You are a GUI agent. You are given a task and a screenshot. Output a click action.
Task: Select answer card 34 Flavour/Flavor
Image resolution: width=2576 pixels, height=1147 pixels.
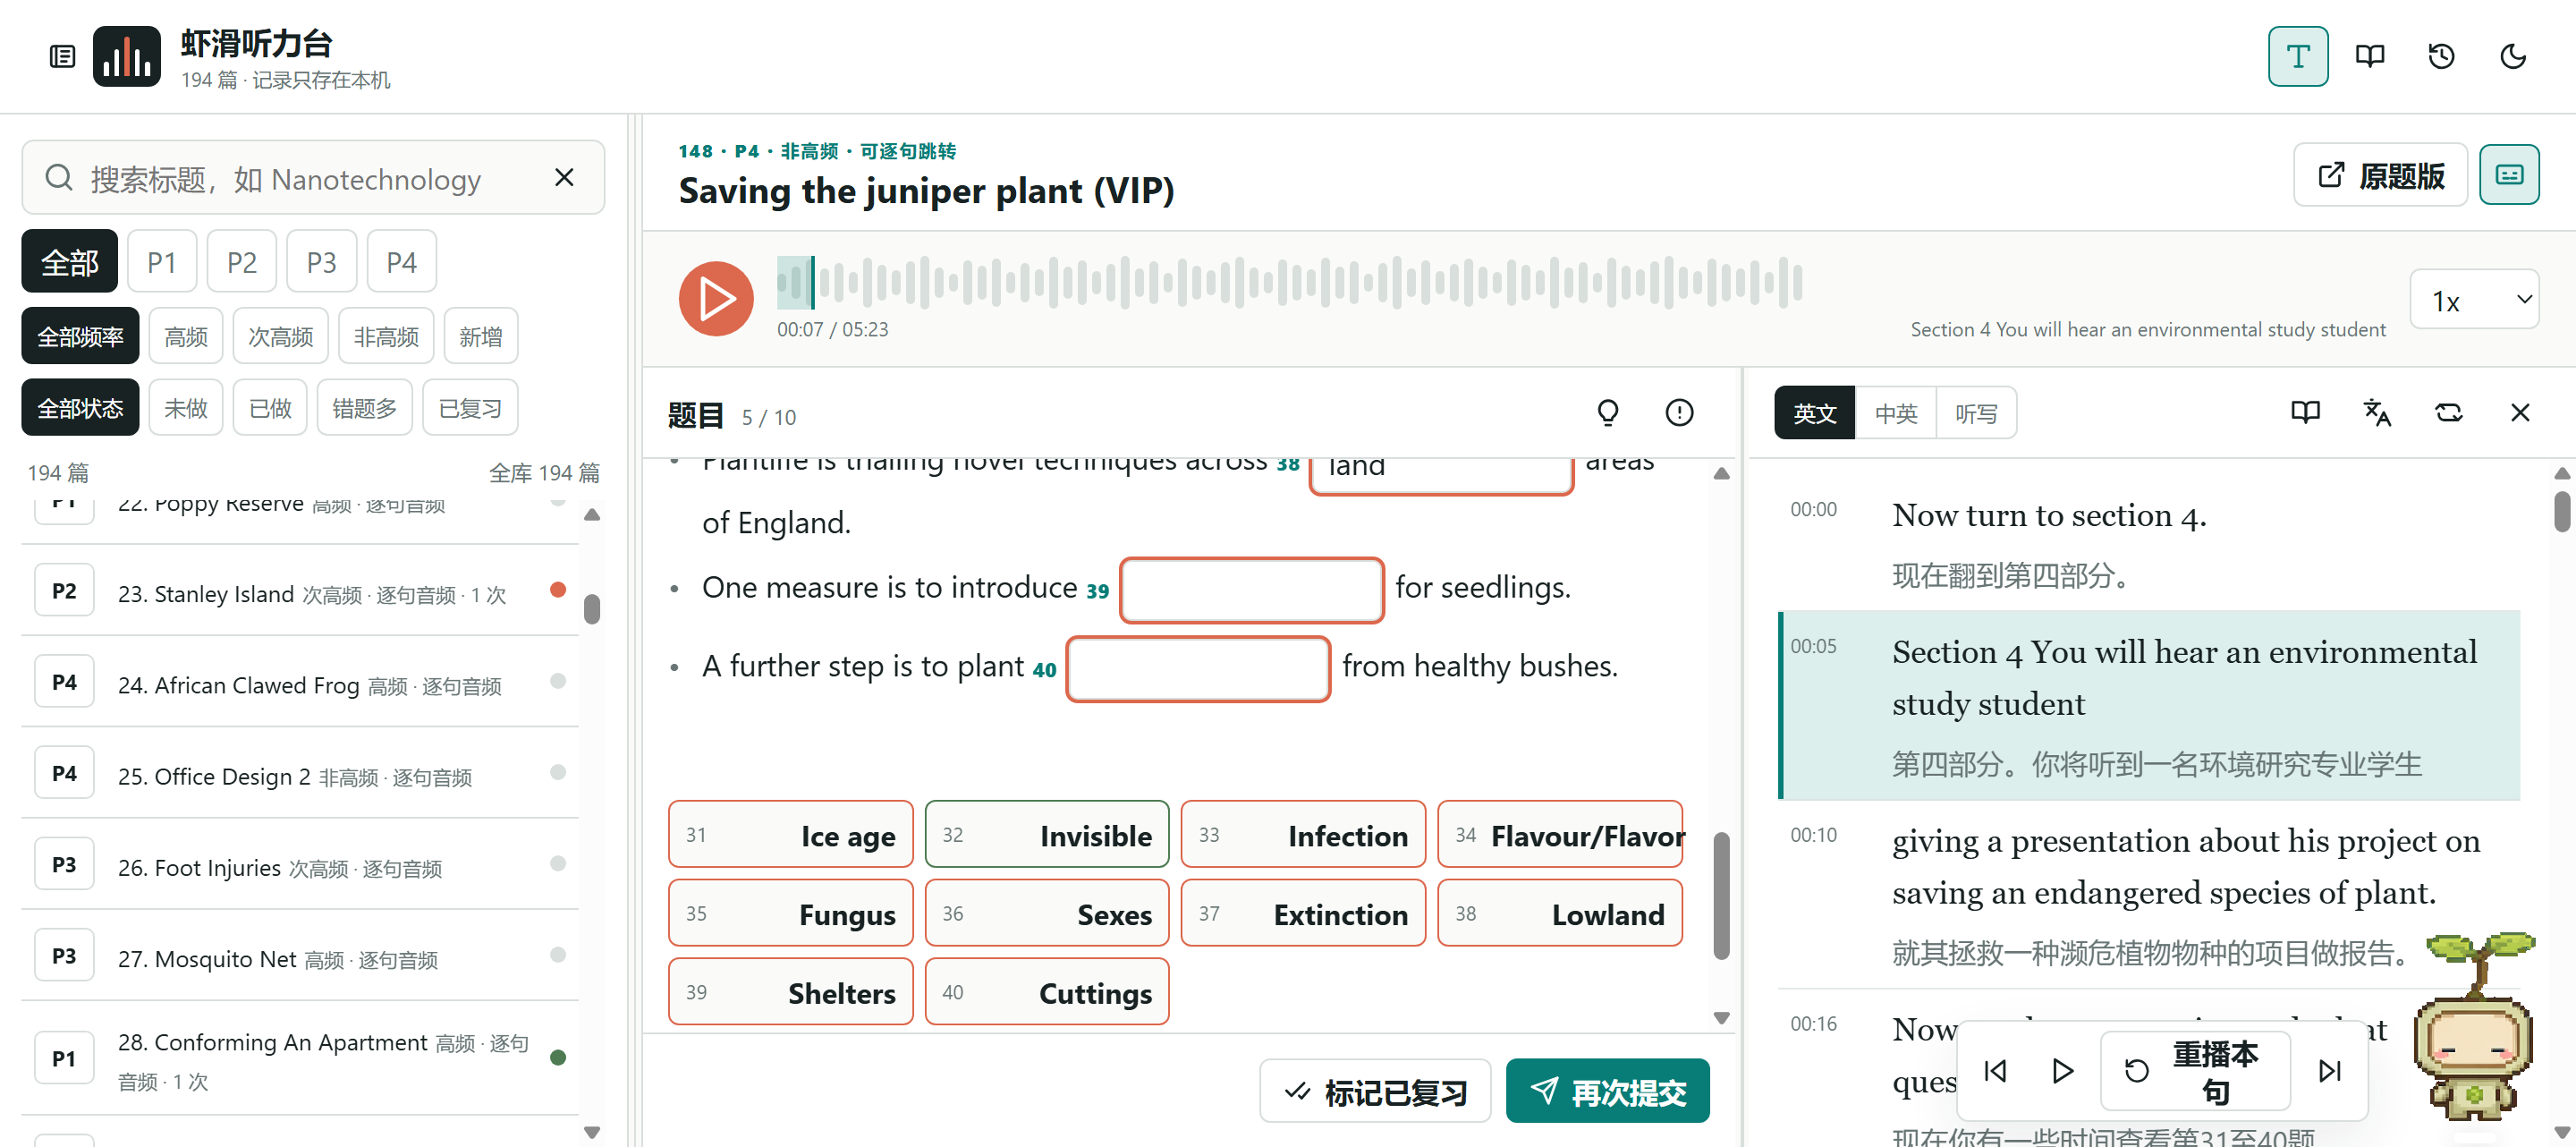1560,834
